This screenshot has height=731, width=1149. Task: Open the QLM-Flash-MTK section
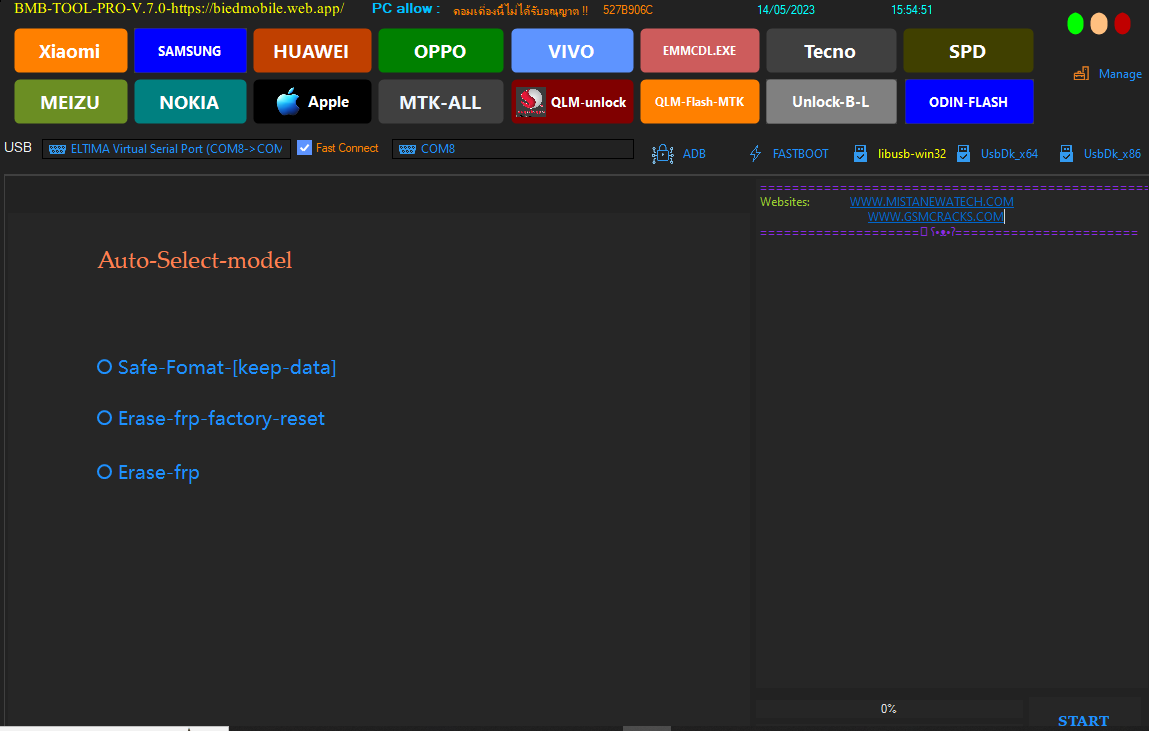click(700, 102)
